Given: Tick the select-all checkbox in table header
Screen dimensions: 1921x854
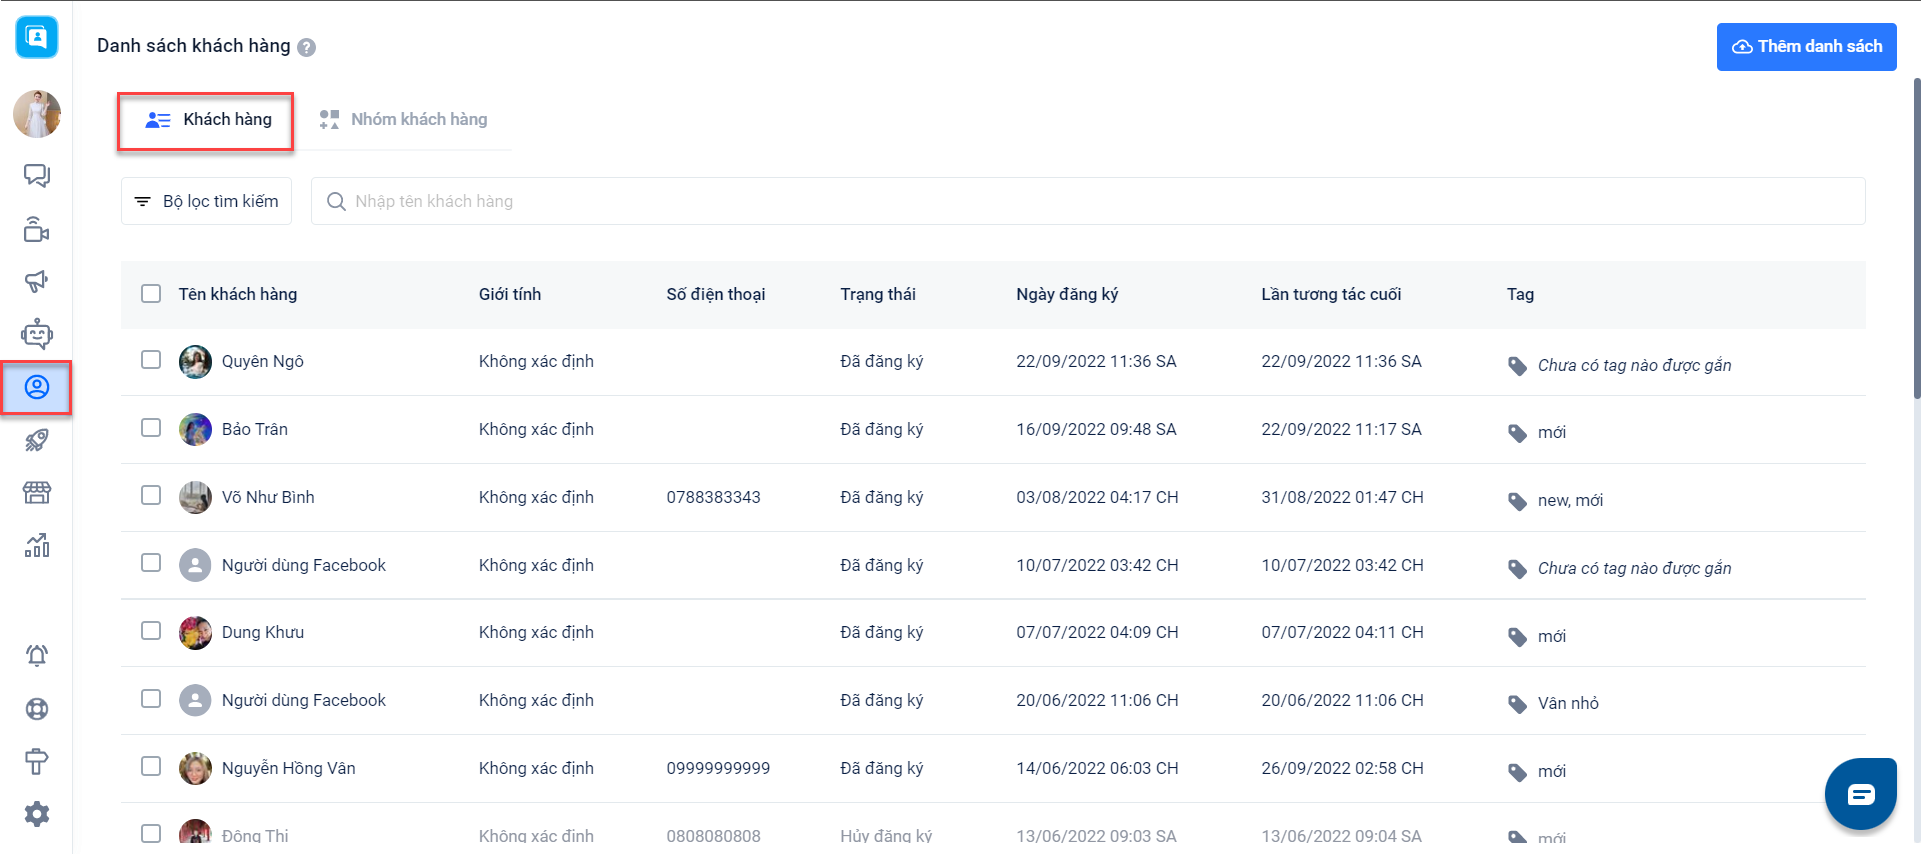Looking at the screenshot, I should click(151, 294).
